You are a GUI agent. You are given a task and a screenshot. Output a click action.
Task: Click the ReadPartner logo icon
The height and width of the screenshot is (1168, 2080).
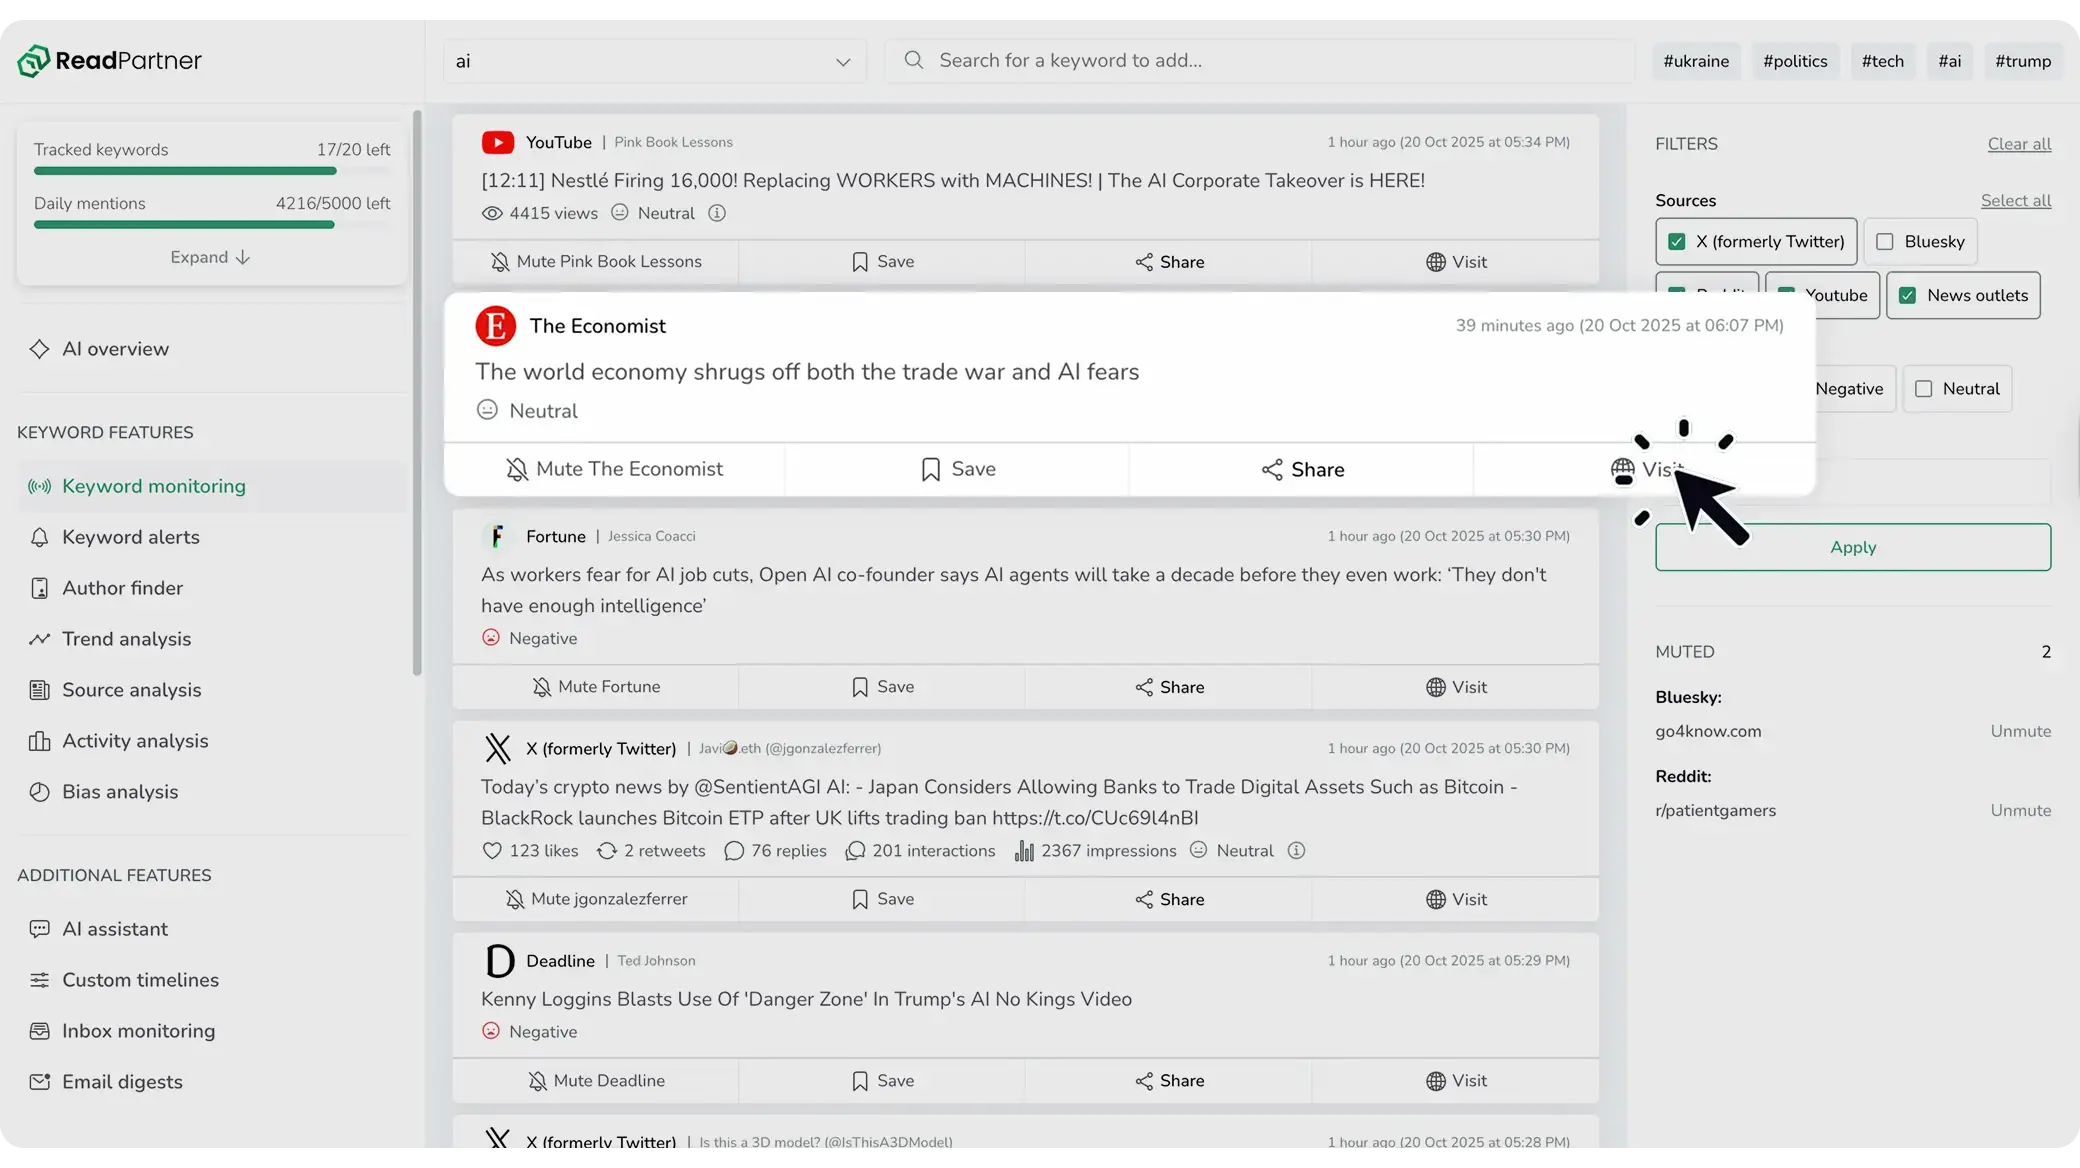[x=33, y=61]
